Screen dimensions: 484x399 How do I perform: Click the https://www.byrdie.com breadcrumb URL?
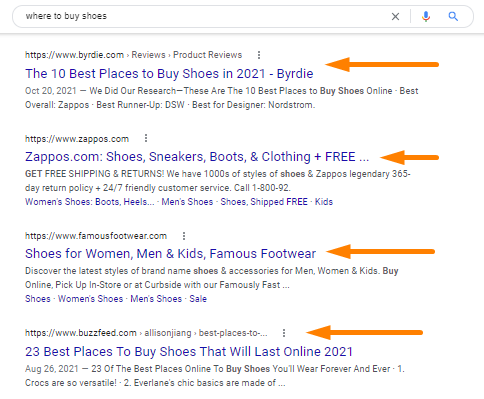click(x=133, y=55)
